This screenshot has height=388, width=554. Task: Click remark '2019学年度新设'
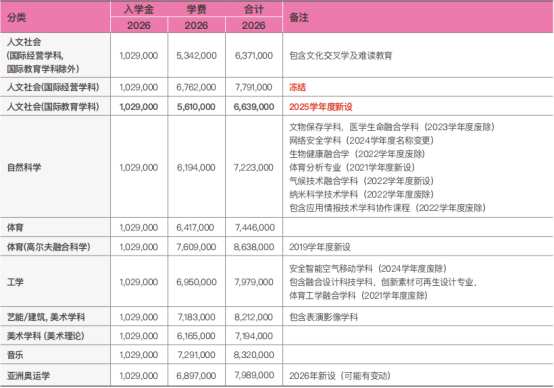pyautogui.click(x=320, y=247)
